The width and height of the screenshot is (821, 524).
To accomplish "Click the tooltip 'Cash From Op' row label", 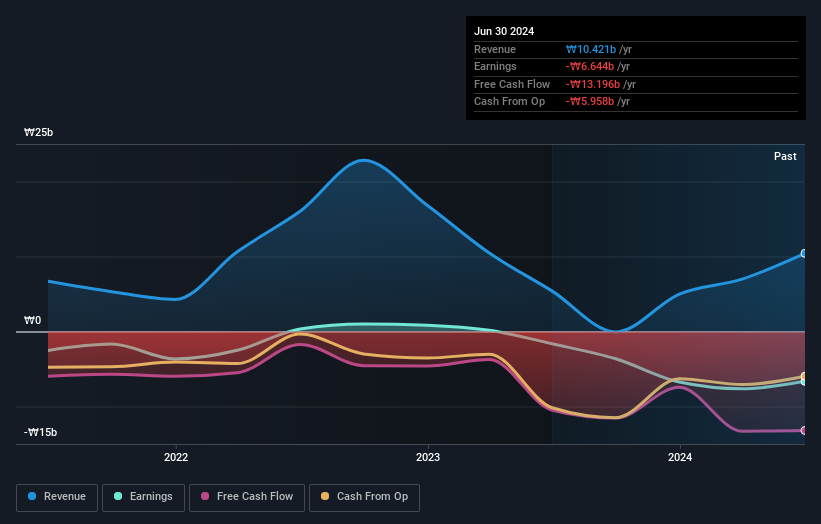I will click(509, 102).
